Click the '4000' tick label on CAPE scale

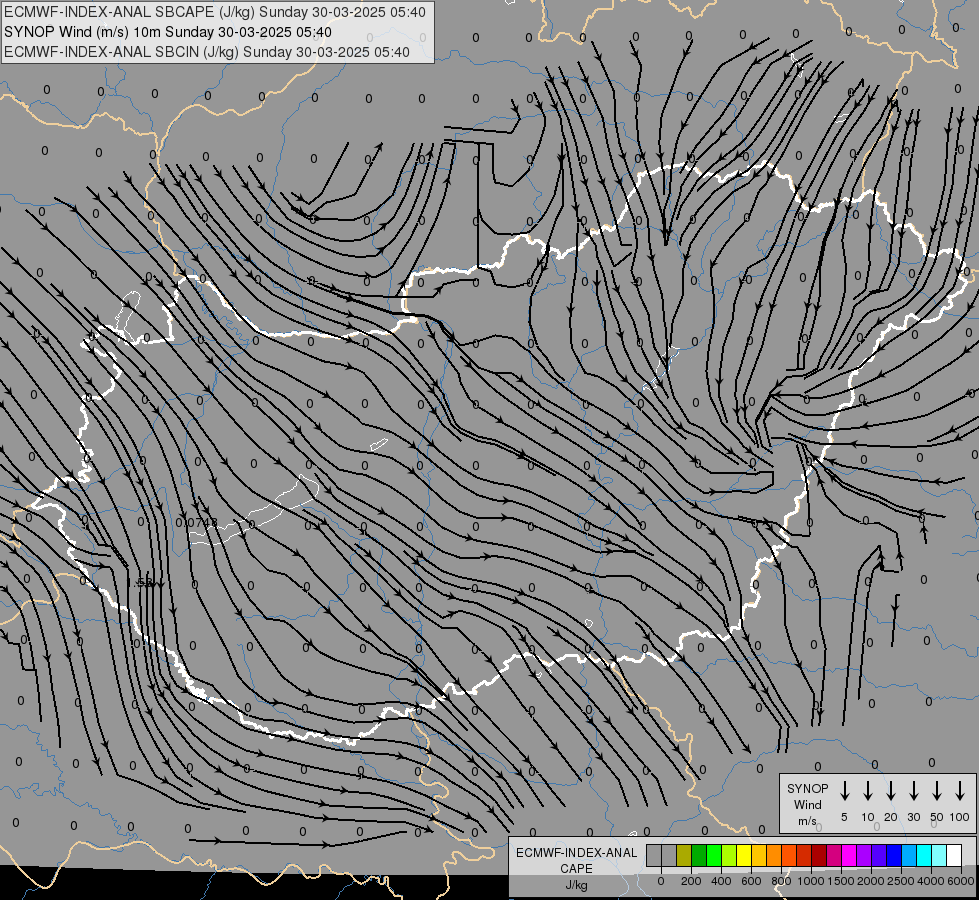(x=931, y=881)
